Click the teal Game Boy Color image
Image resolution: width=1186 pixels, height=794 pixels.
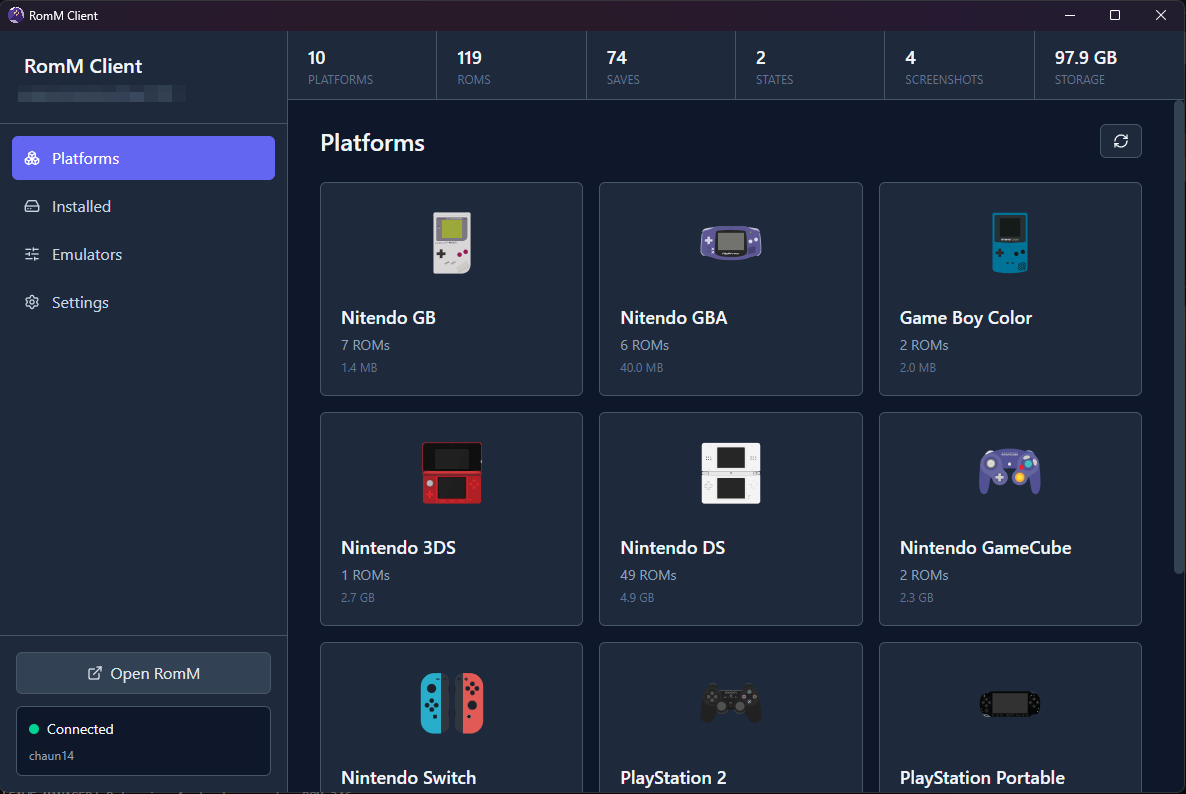pos(1010,243)
